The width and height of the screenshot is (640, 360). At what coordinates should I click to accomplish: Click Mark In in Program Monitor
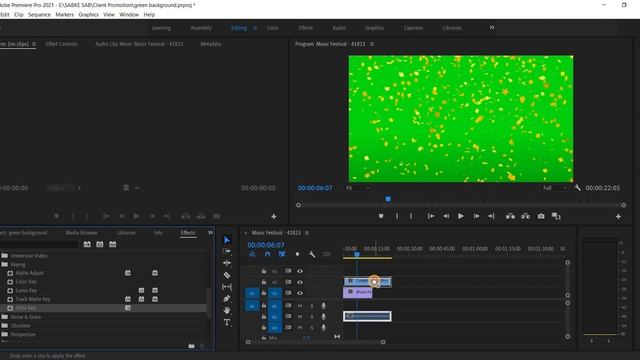coord(397,216)
